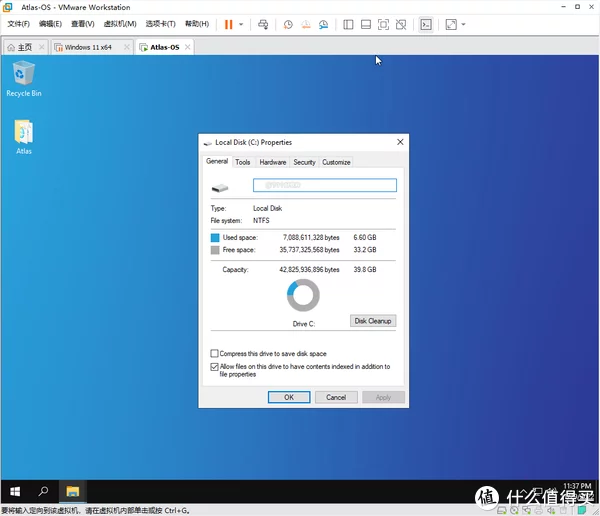
Task: Open the 查看(V) menu
Action: 83,24
